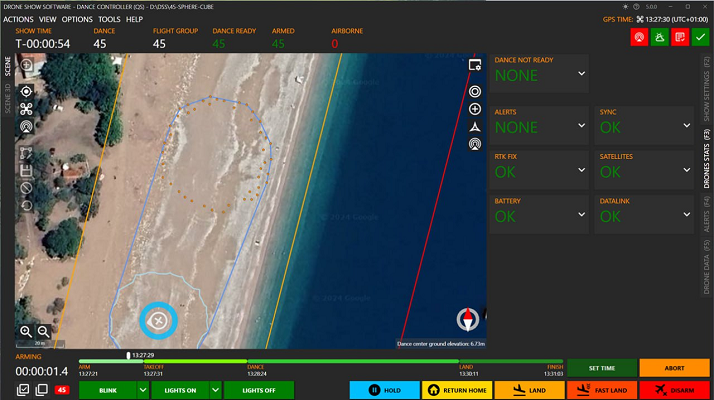The image size is (714, 400).
Task: Click the drone formation icon in the left map toolbar
Action: point(26,109)
